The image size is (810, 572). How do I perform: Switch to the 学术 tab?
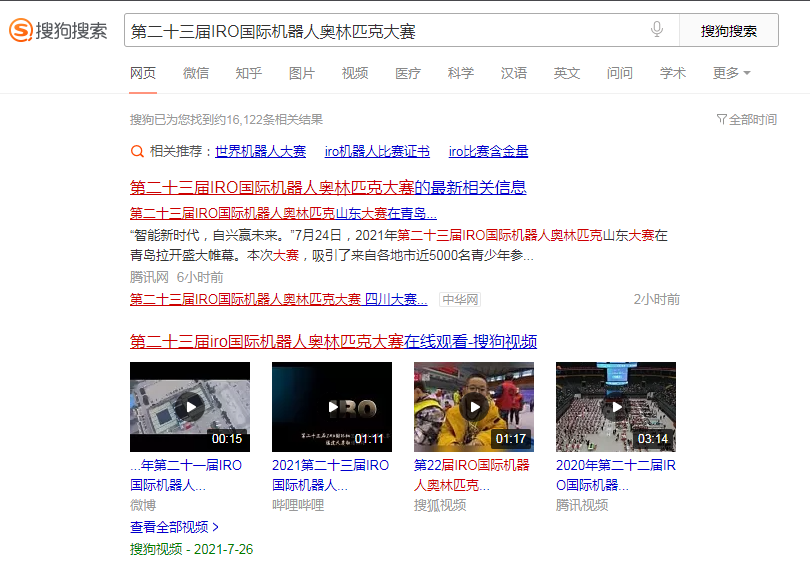(x=673, y=73)
